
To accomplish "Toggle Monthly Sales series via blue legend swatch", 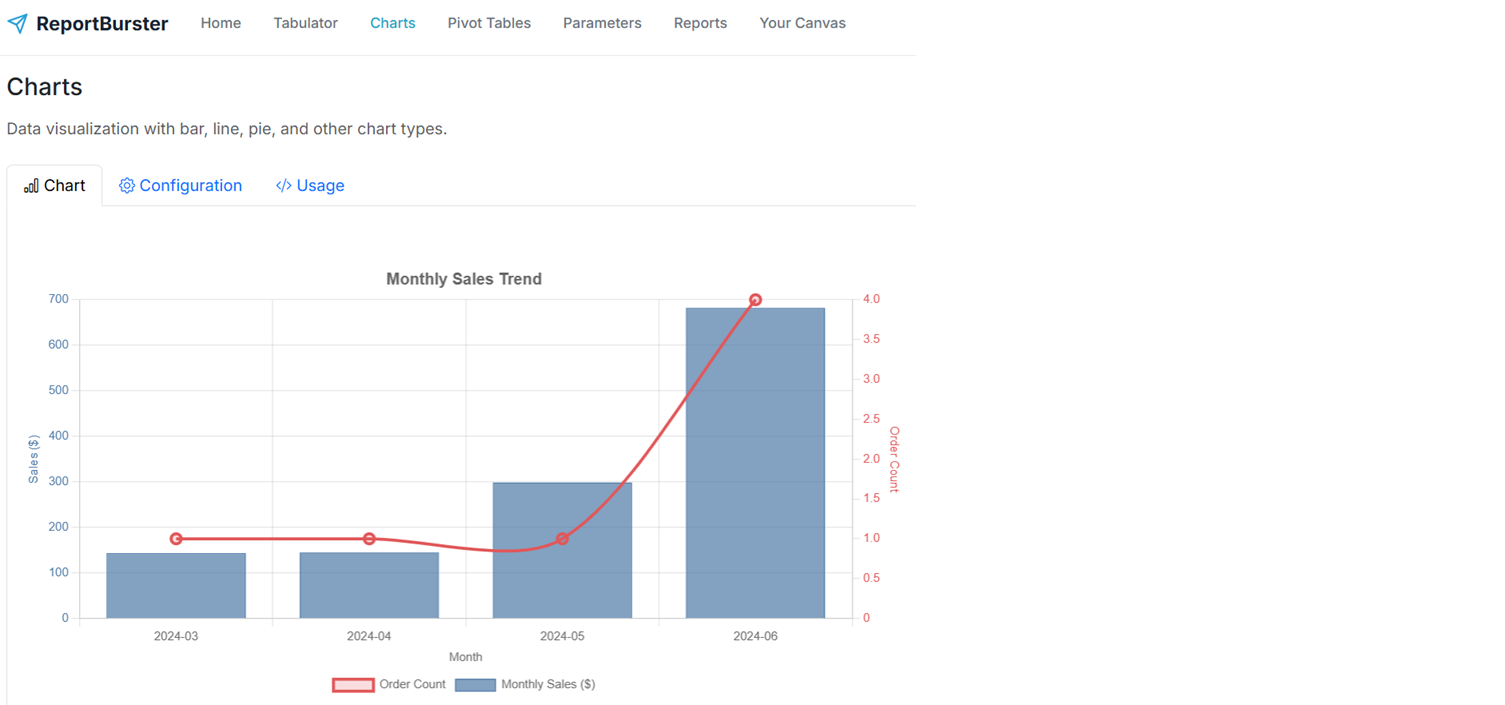I will [475, 685].
